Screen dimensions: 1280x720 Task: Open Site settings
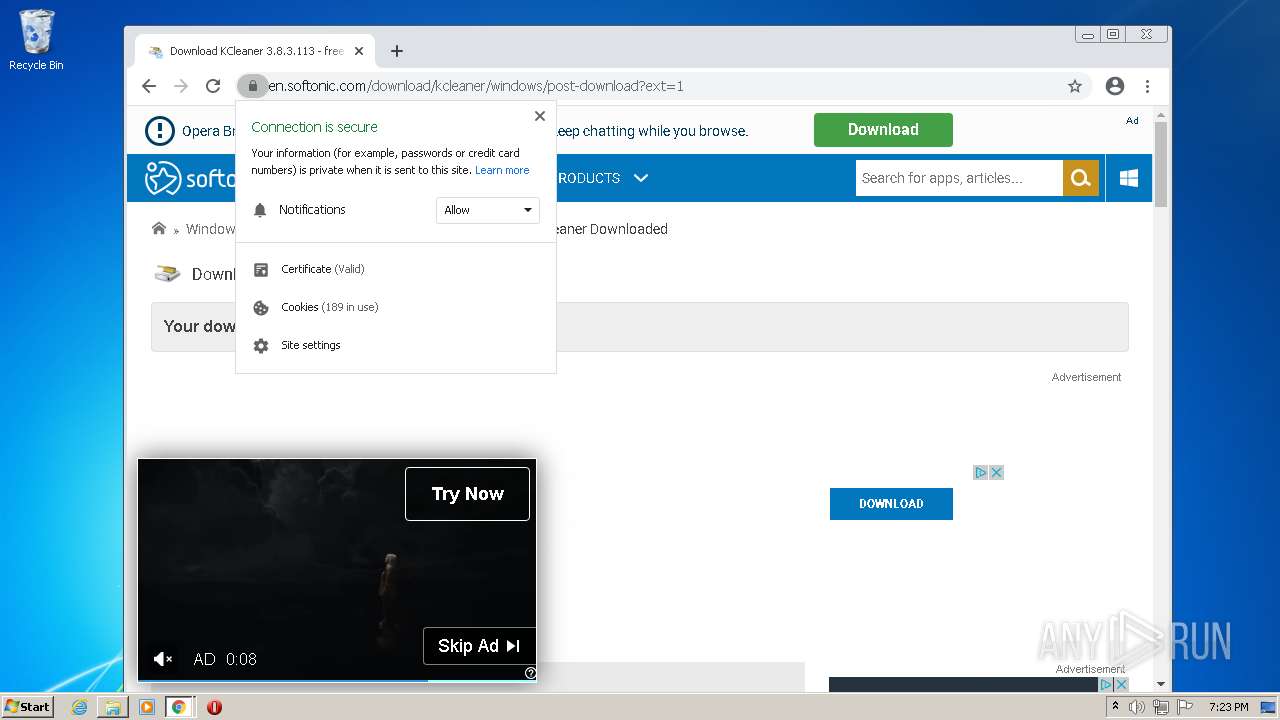[x=310, y=345]
